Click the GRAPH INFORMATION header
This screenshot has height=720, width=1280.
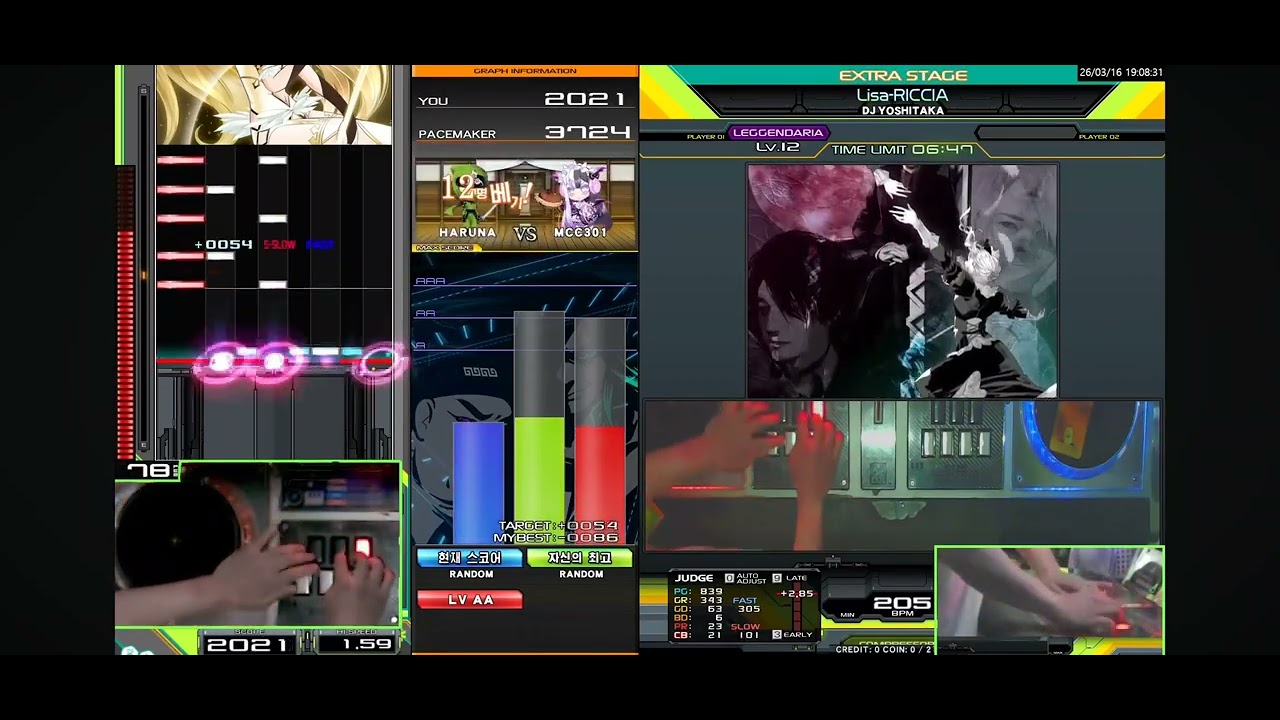[x=525, y=71]
